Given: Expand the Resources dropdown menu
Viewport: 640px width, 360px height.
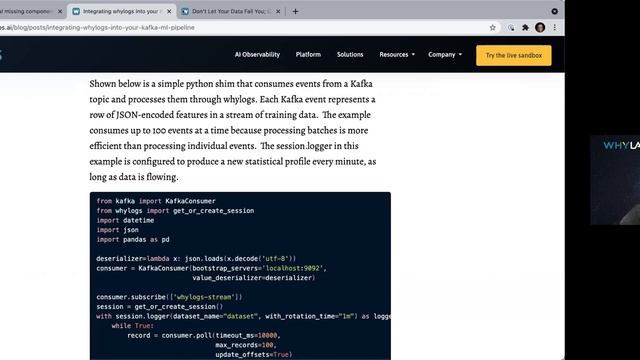Looking at the screenshot, I should pos(397,54).
